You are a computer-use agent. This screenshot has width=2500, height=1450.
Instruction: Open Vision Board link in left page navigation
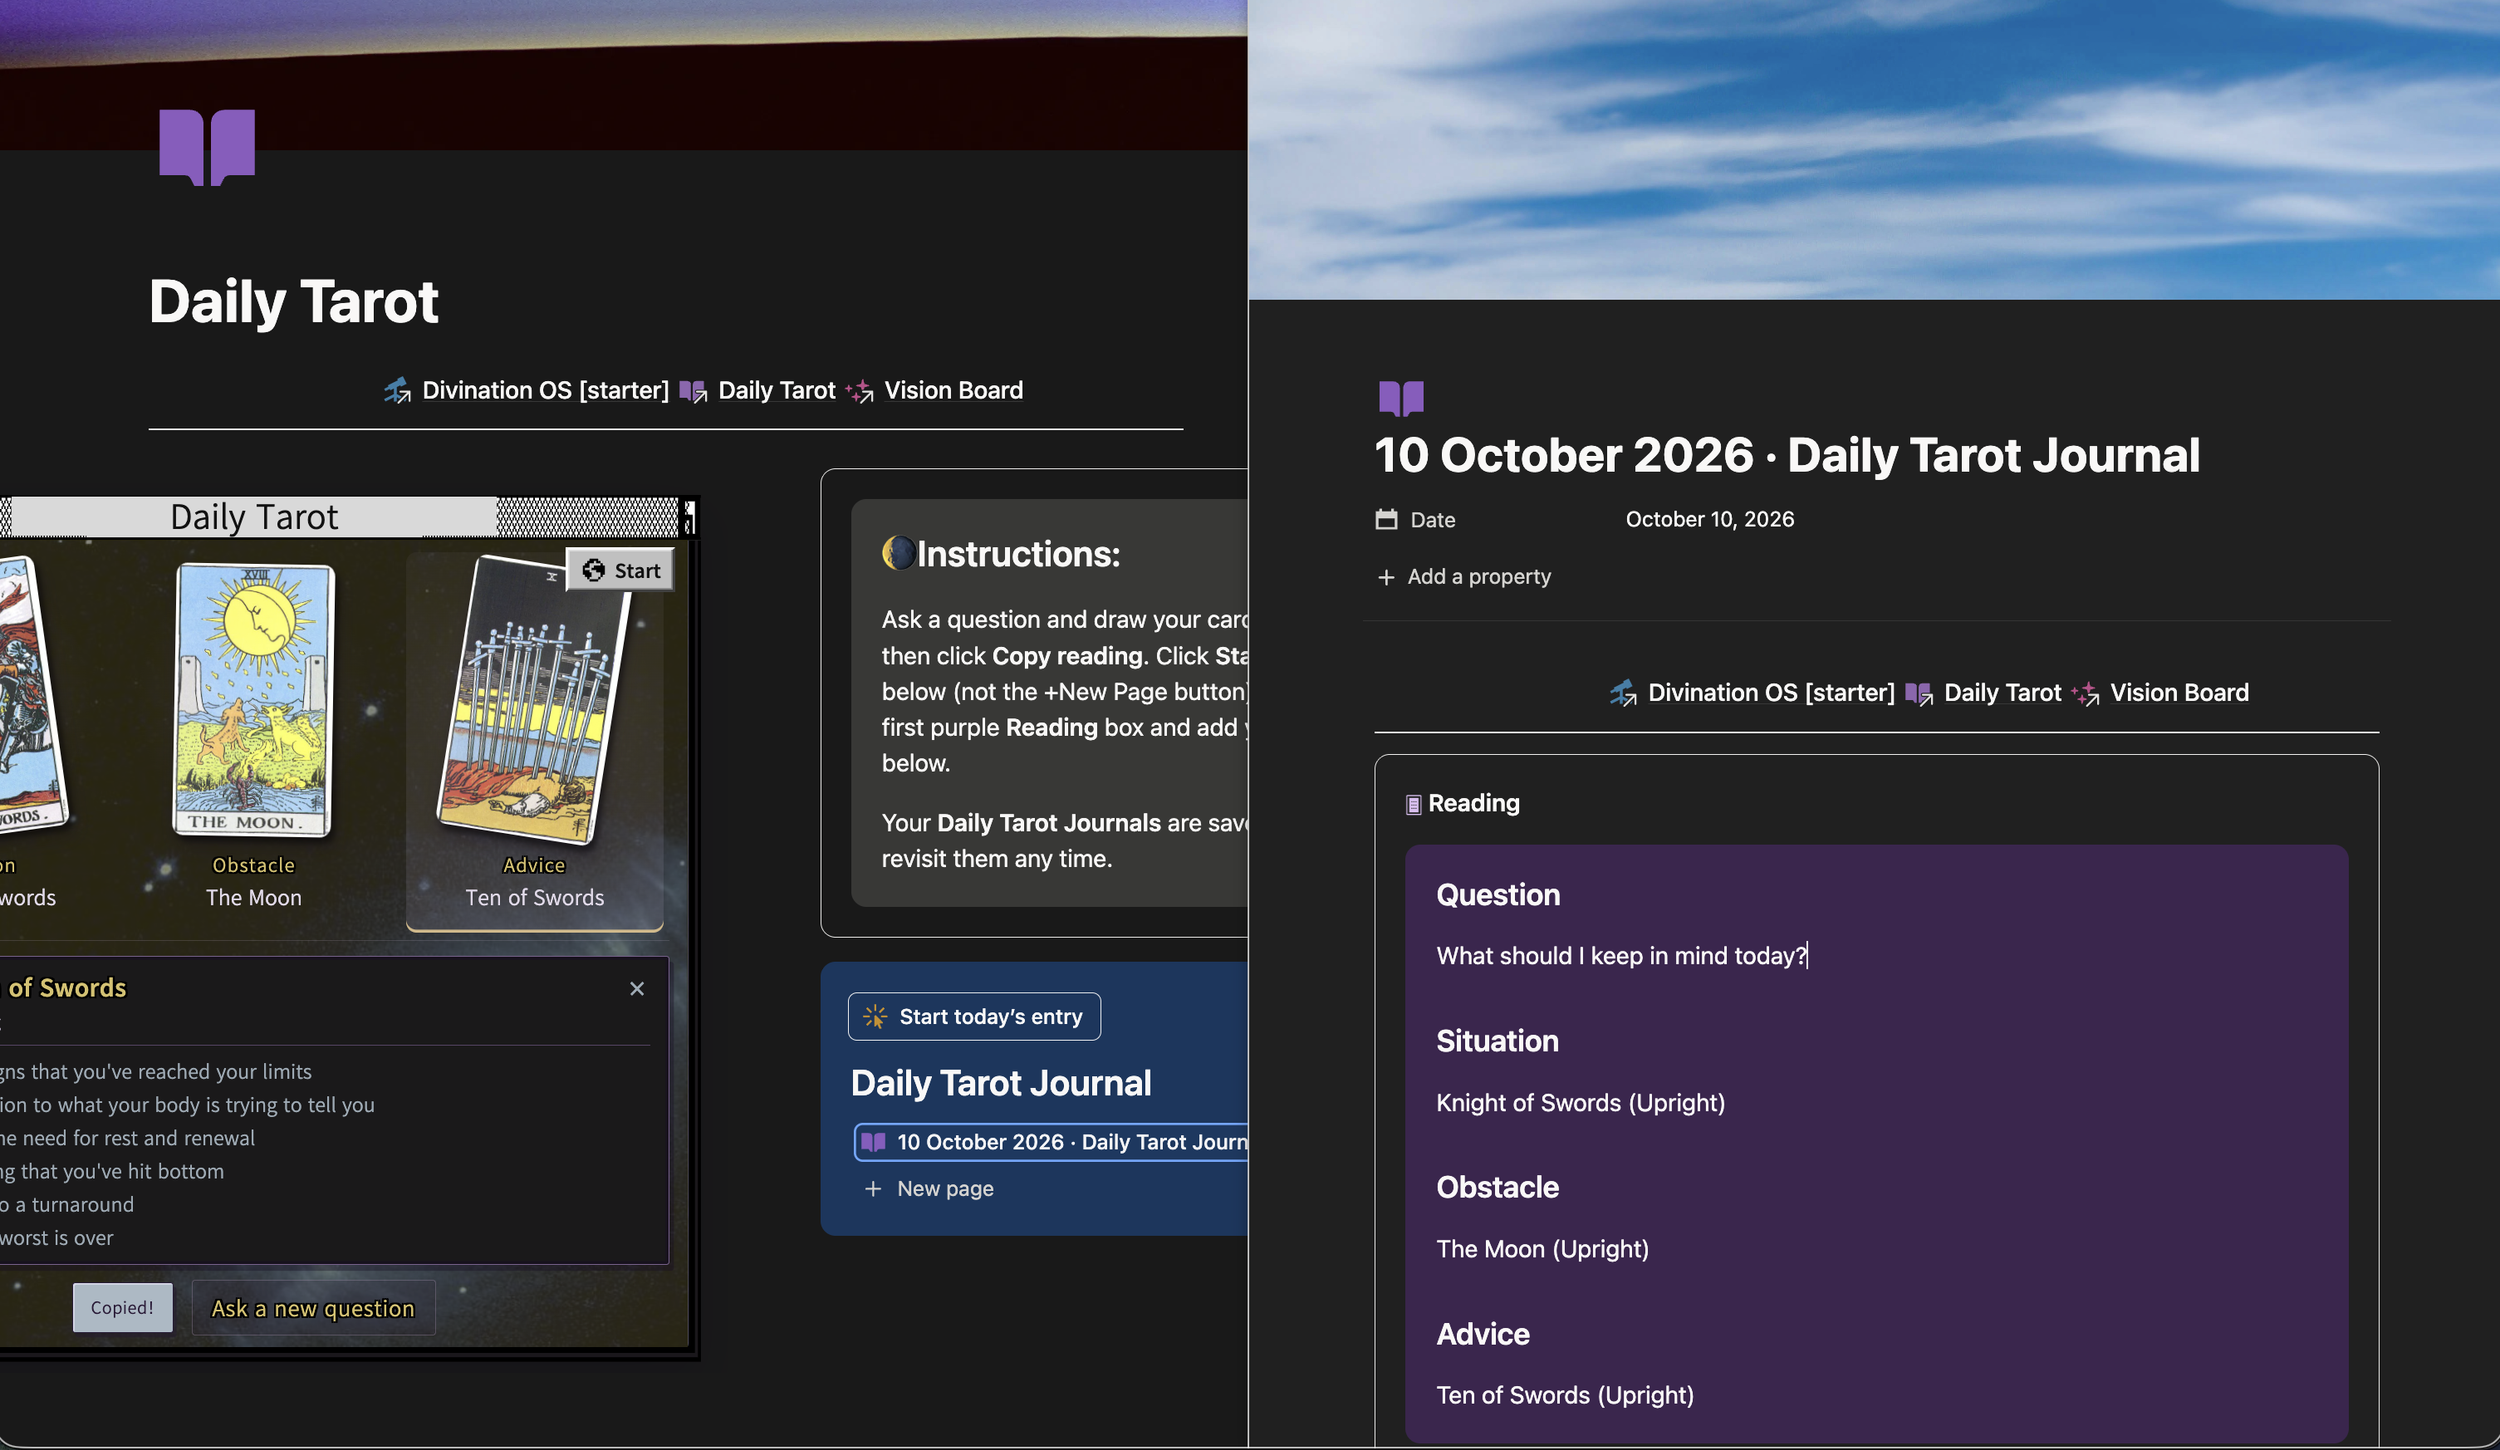click(934, 390)
